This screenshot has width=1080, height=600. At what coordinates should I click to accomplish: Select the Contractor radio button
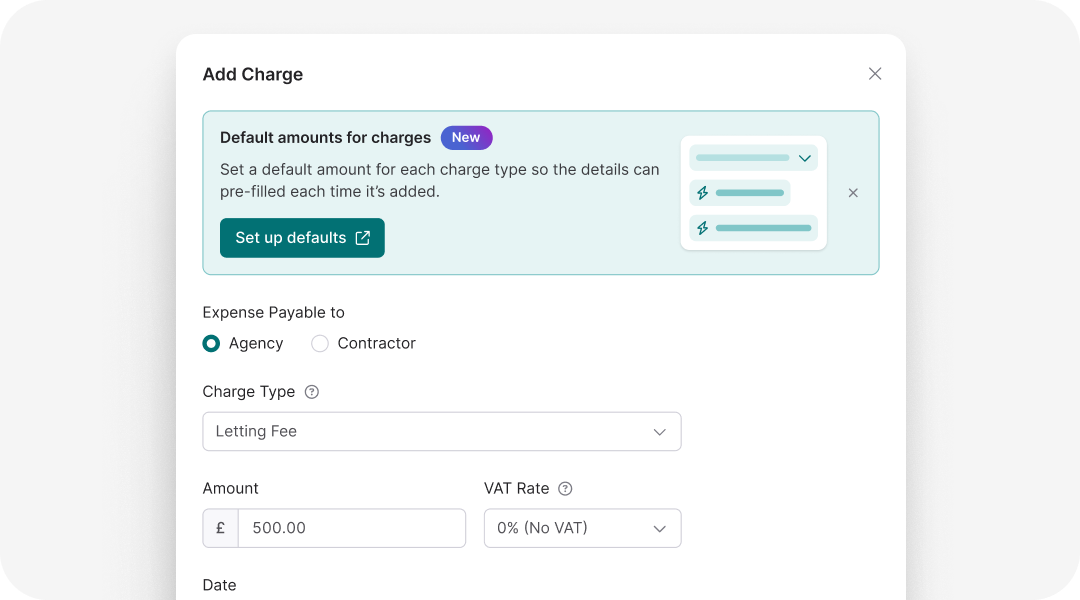320,343
